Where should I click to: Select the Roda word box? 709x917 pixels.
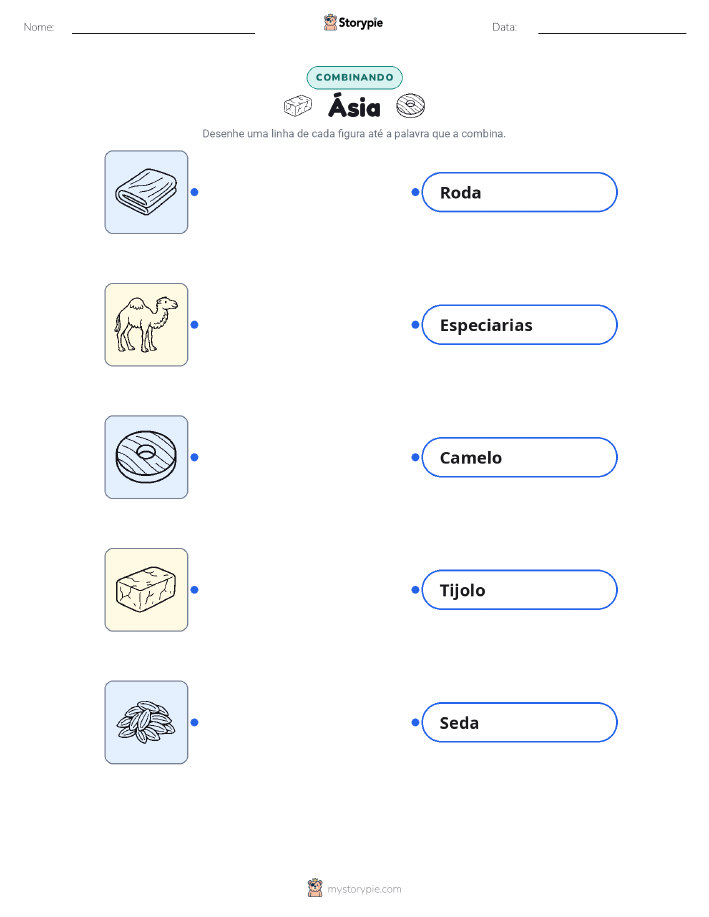tap(519, 192)
